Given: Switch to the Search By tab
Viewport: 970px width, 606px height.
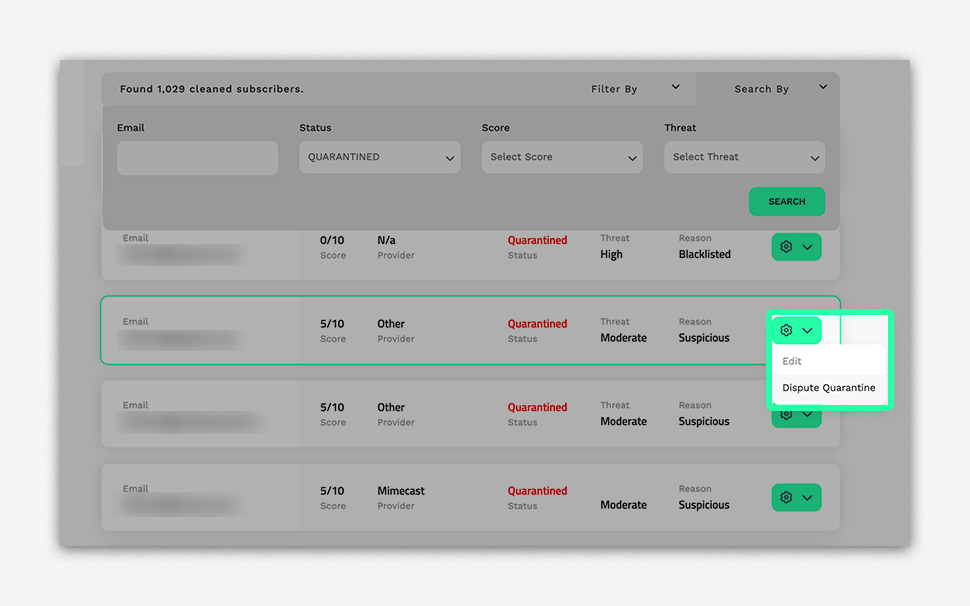Looking at the screenshot, I should pos(761,89).
